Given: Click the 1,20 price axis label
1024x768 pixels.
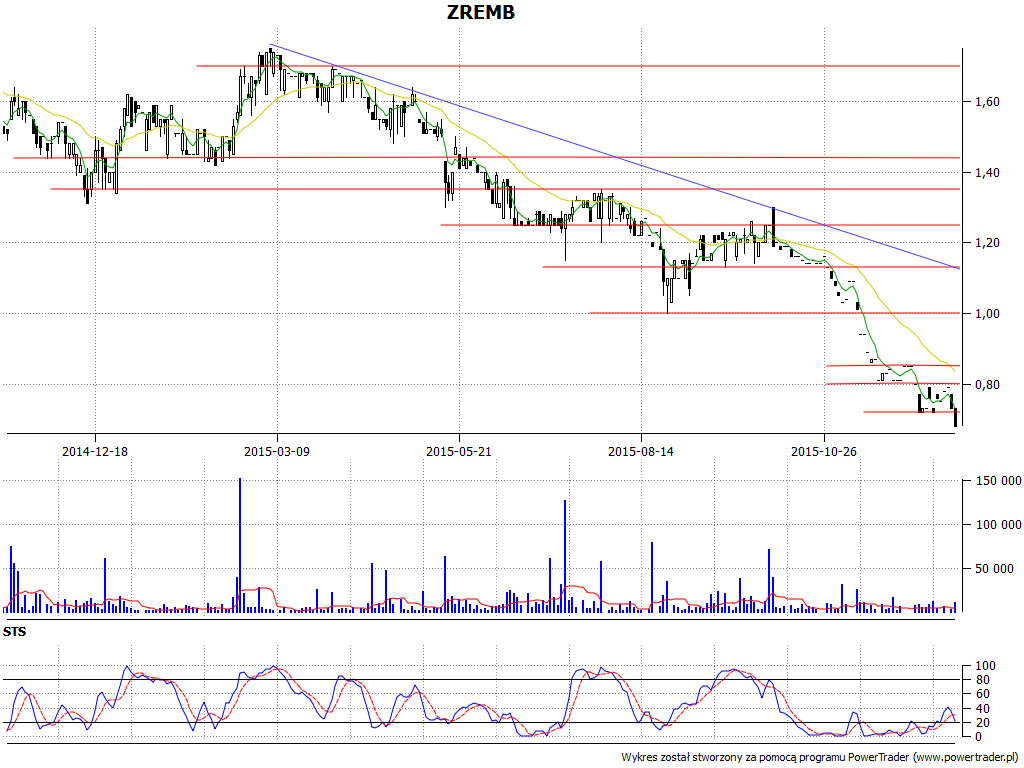Looking at the screenshot, I should click(987, 243).
